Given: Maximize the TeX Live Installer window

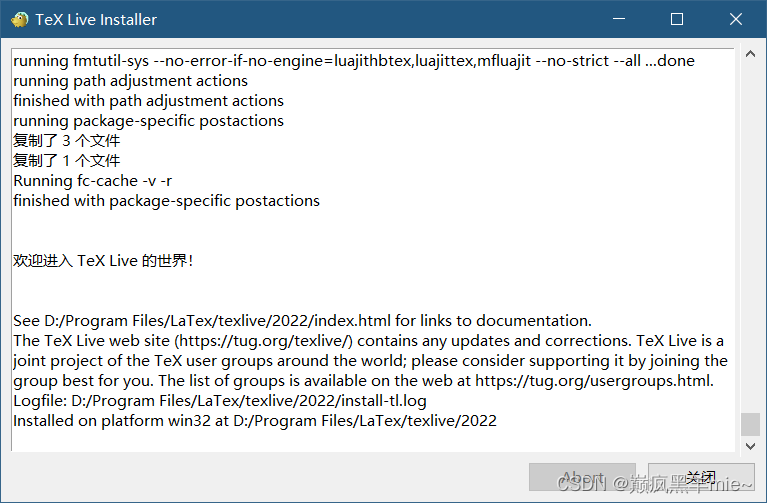Looking at the screenshot, I should click(x=677, y=19).
